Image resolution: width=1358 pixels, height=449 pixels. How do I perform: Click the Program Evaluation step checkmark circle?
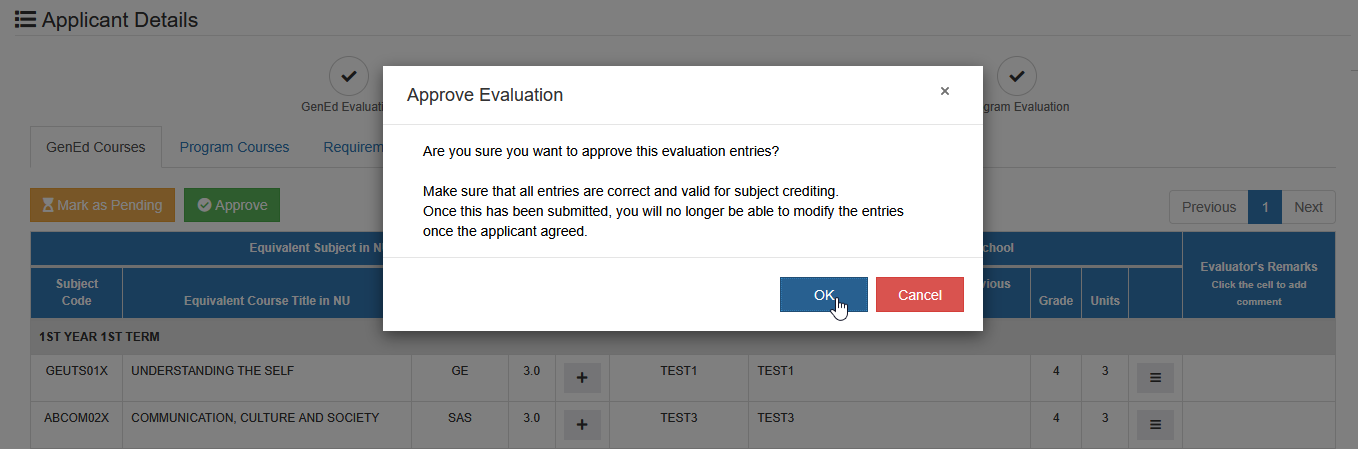[1016, 76]
